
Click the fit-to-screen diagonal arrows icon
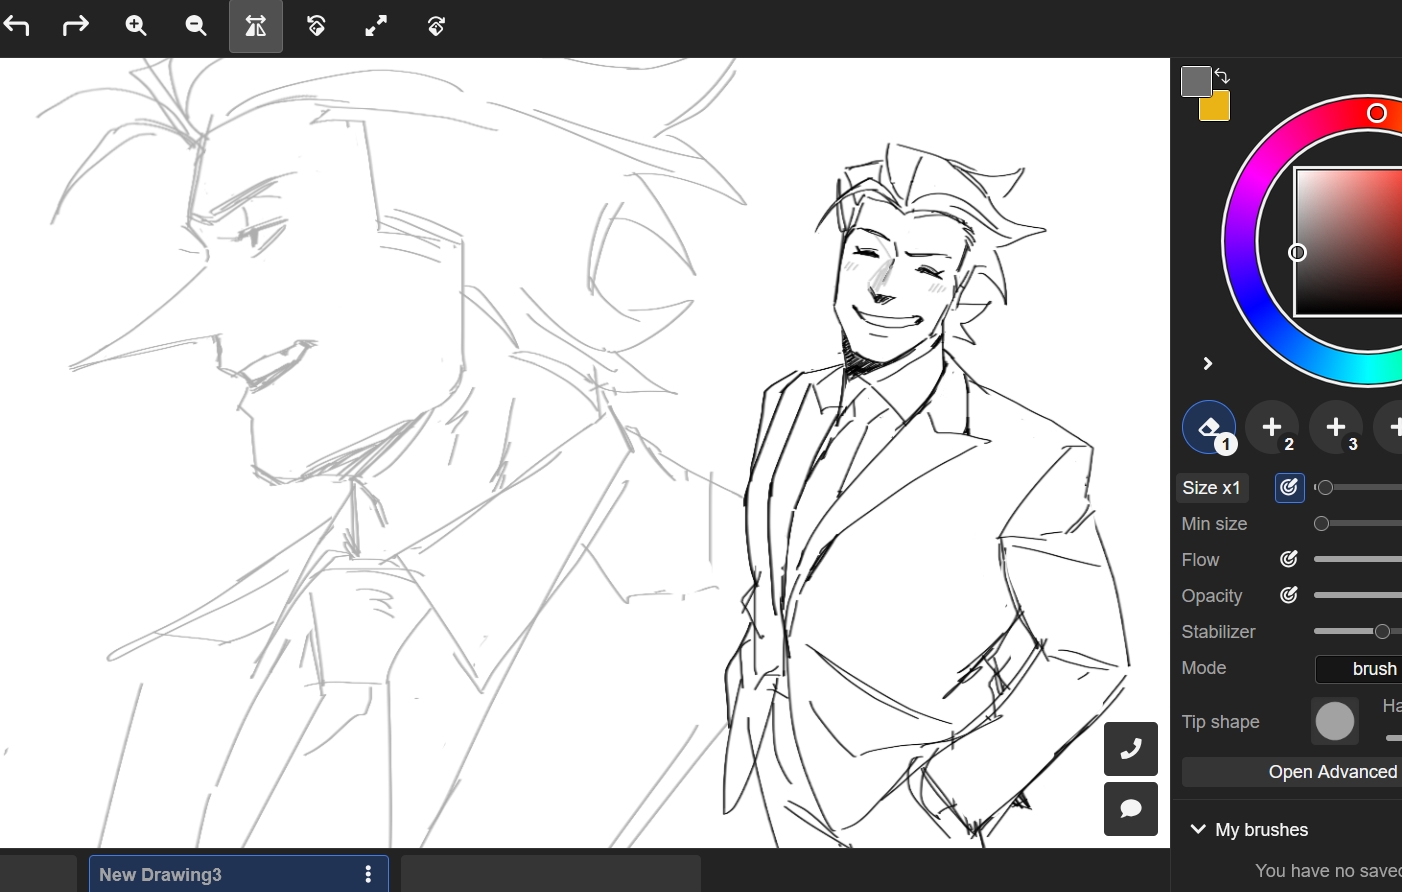click(376, 26)
